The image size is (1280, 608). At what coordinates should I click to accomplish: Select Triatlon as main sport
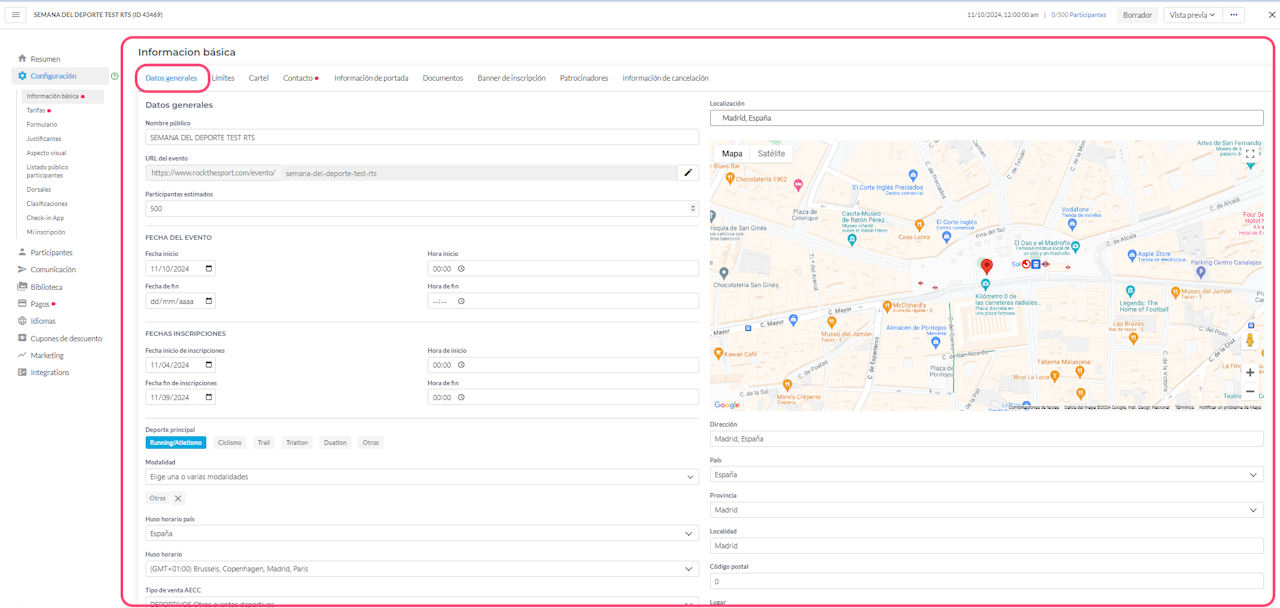click(x=297, y=442)
